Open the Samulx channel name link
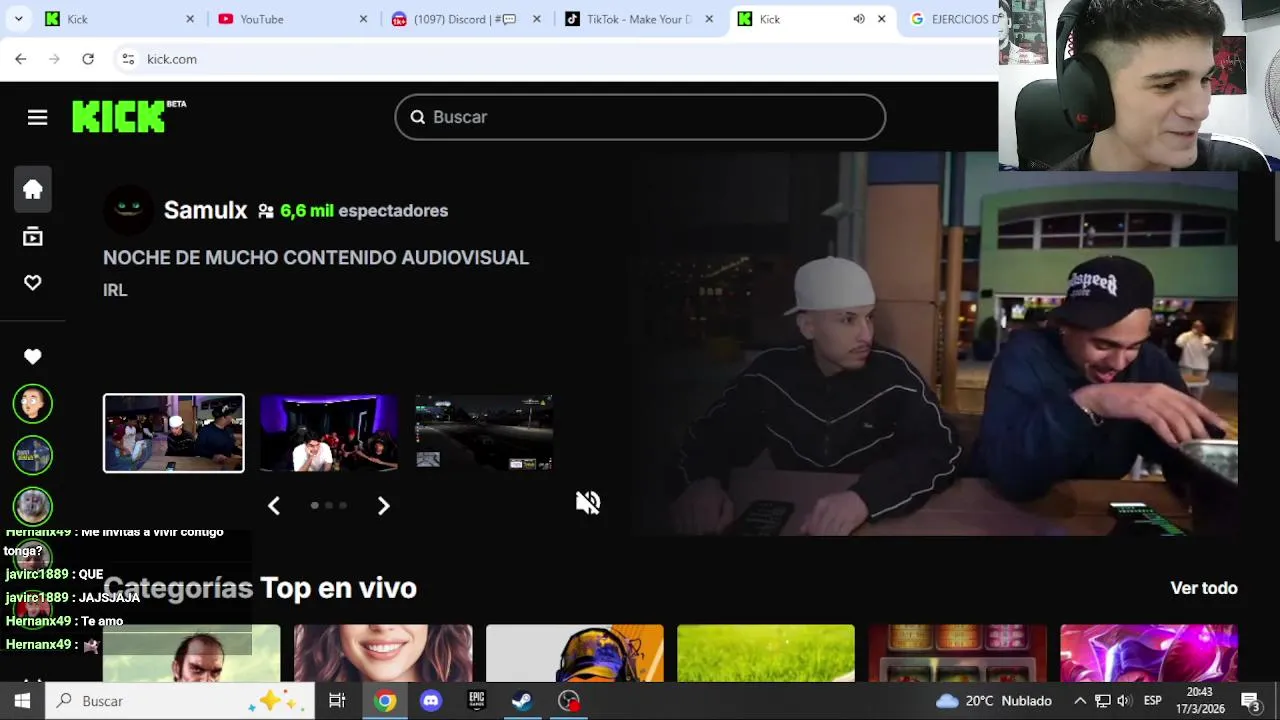The image size is (1280, 720). point(205,210)
